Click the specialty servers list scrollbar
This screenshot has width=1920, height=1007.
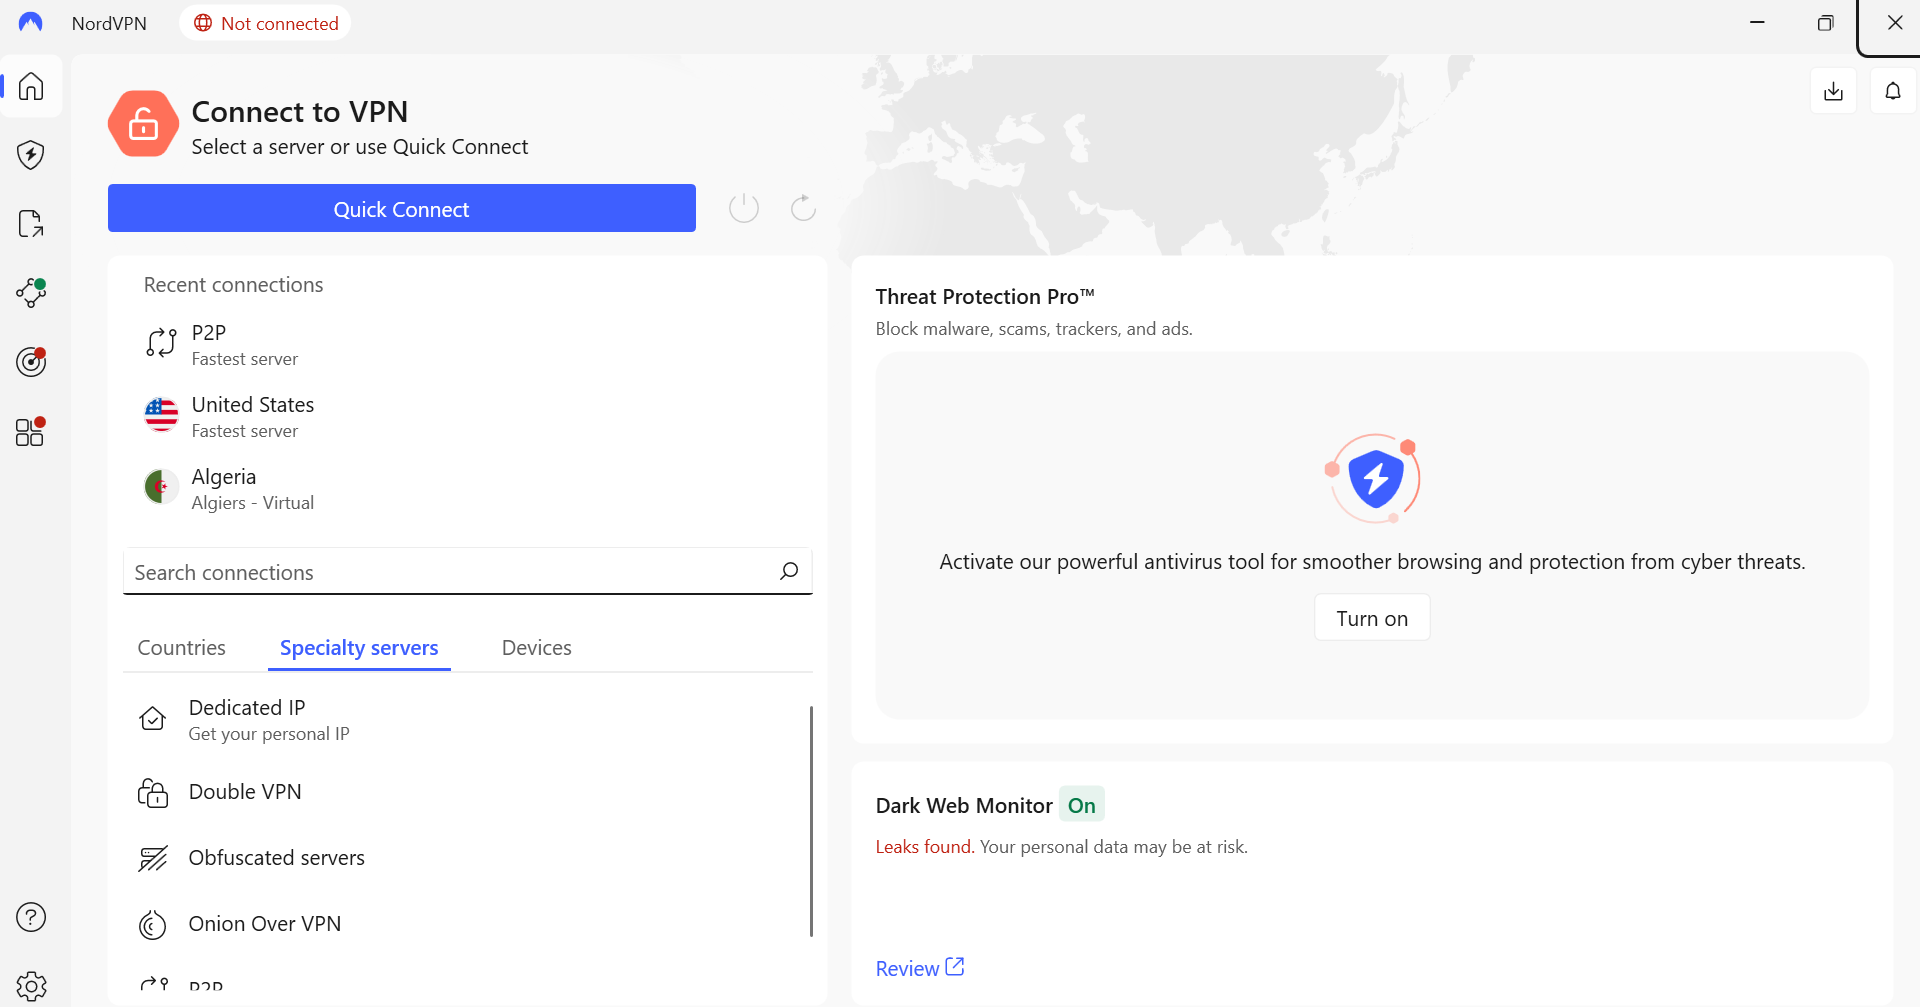point(811,821)
